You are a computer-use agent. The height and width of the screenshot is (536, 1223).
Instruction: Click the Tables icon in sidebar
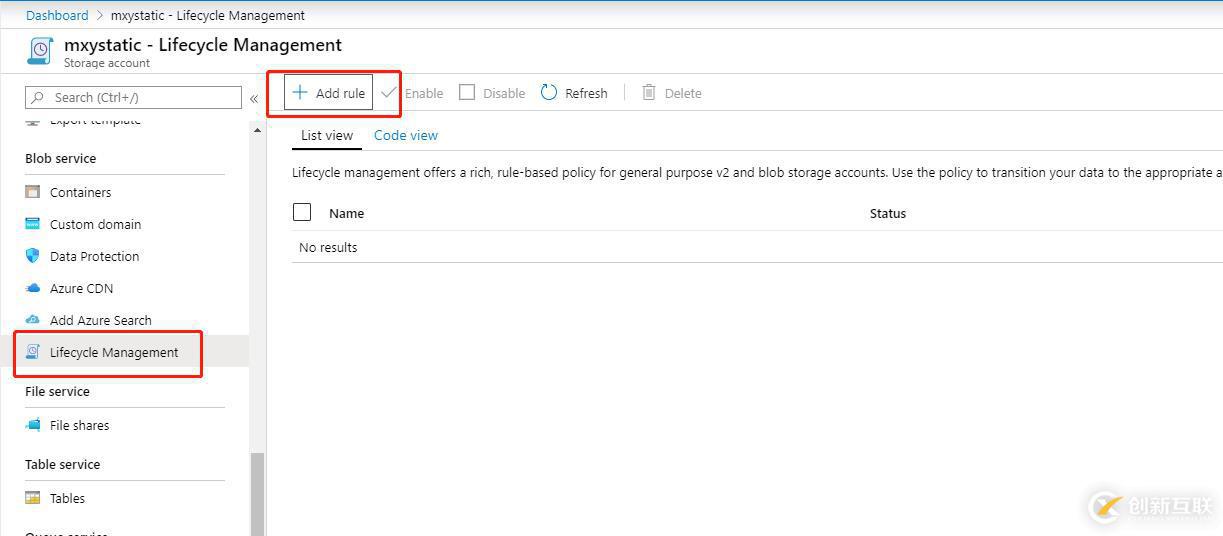coord(33,498)
